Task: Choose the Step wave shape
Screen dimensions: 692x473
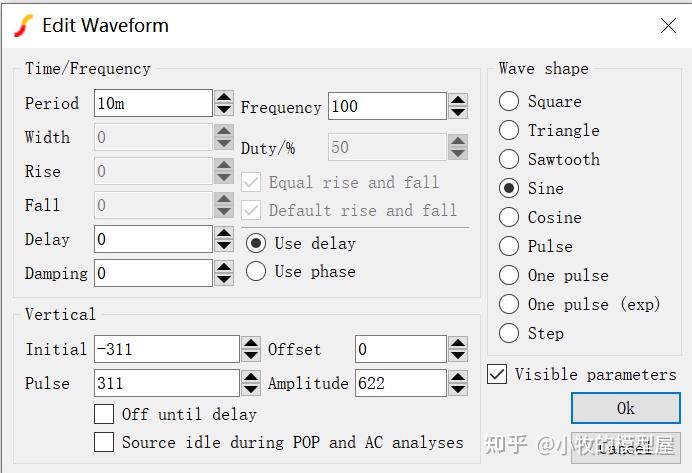Action: coord(509,333)
